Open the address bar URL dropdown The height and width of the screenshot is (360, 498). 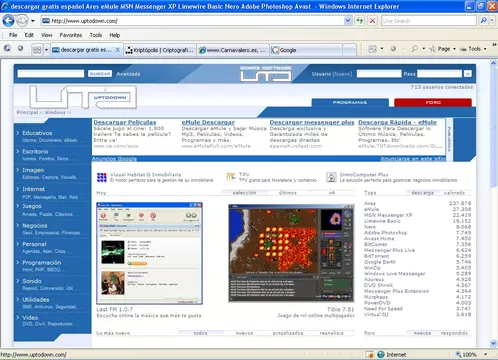pyautogui.click(x=348, y=21)
